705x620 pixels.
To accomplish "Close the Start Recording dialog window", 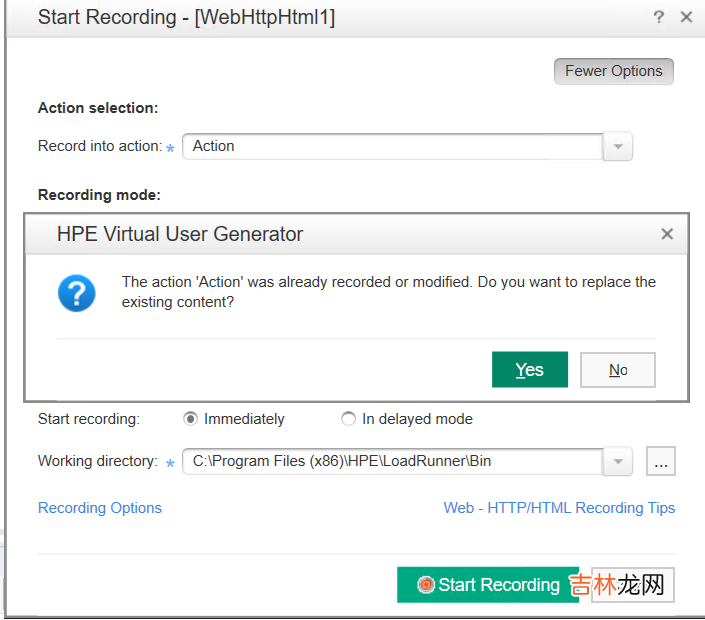I will point(686,17).
